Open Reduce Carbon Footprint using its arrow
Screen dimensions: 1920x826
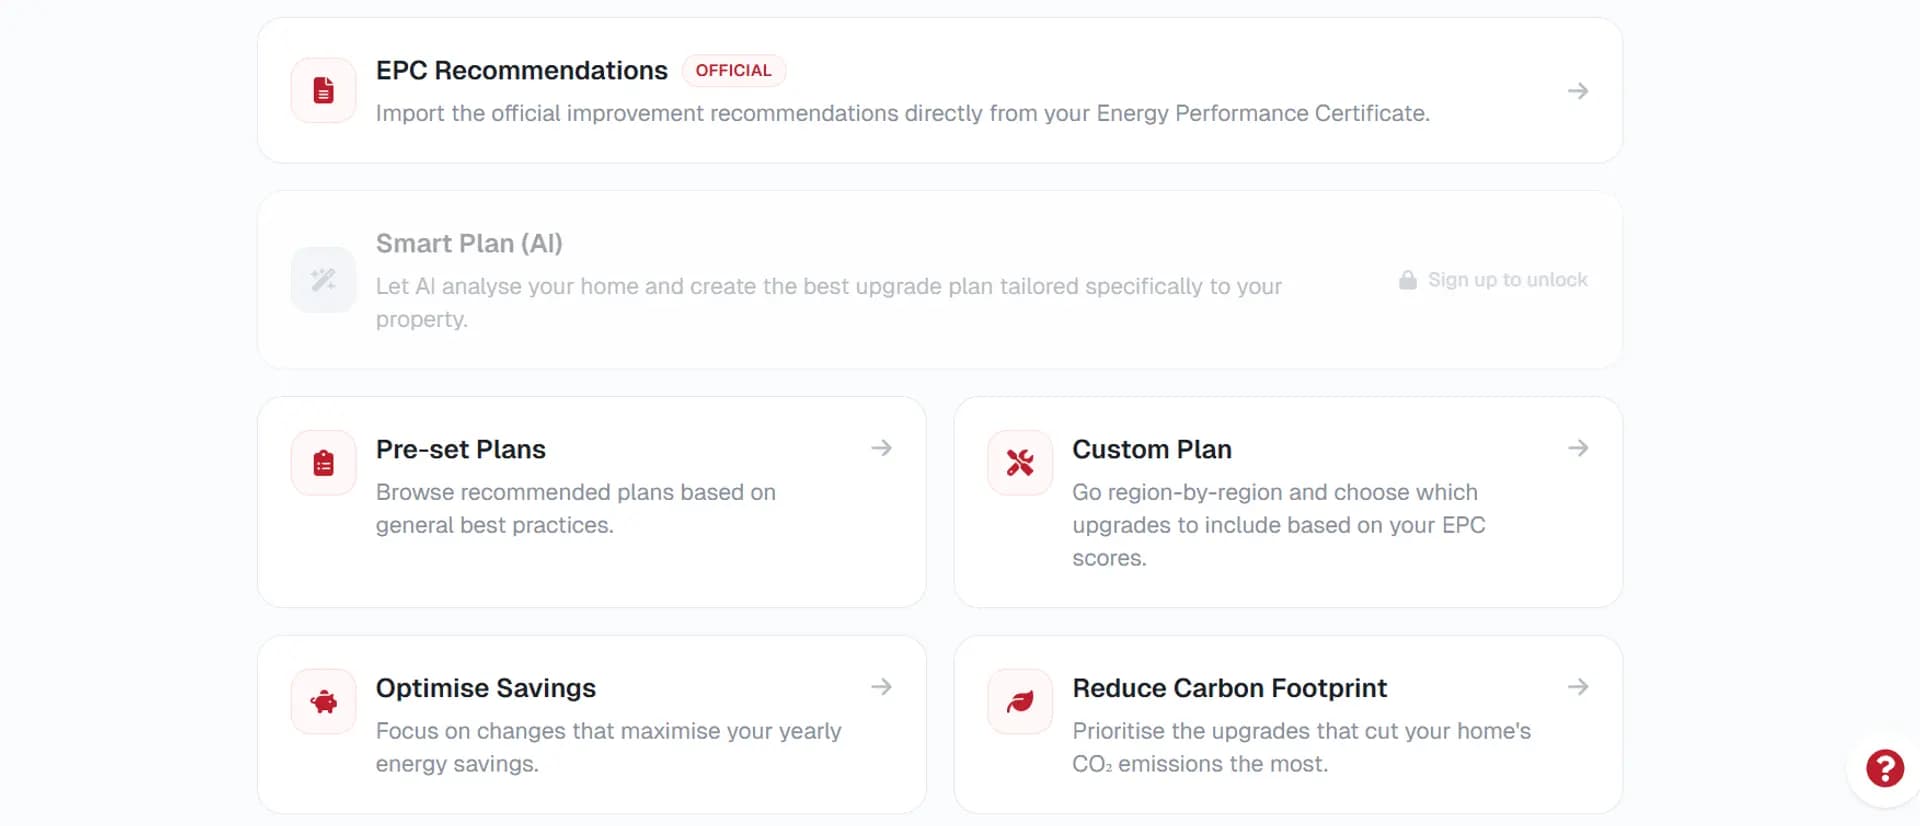pos(1577,687)
